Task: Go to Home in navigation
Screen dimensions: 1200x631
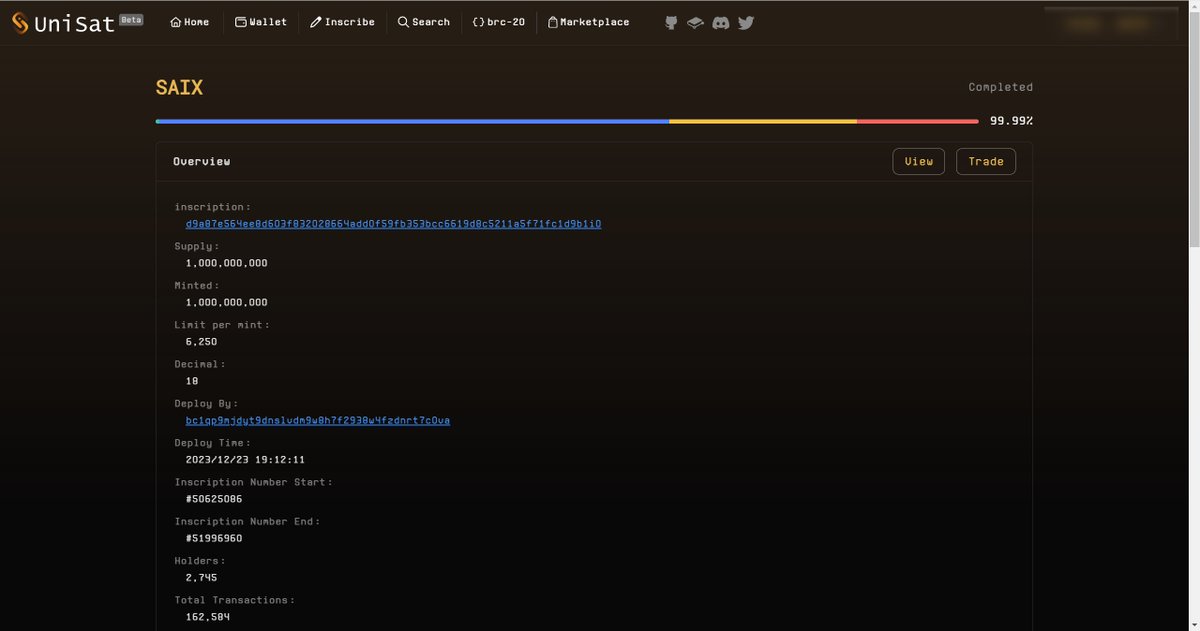Action: (x=190, y=22)
